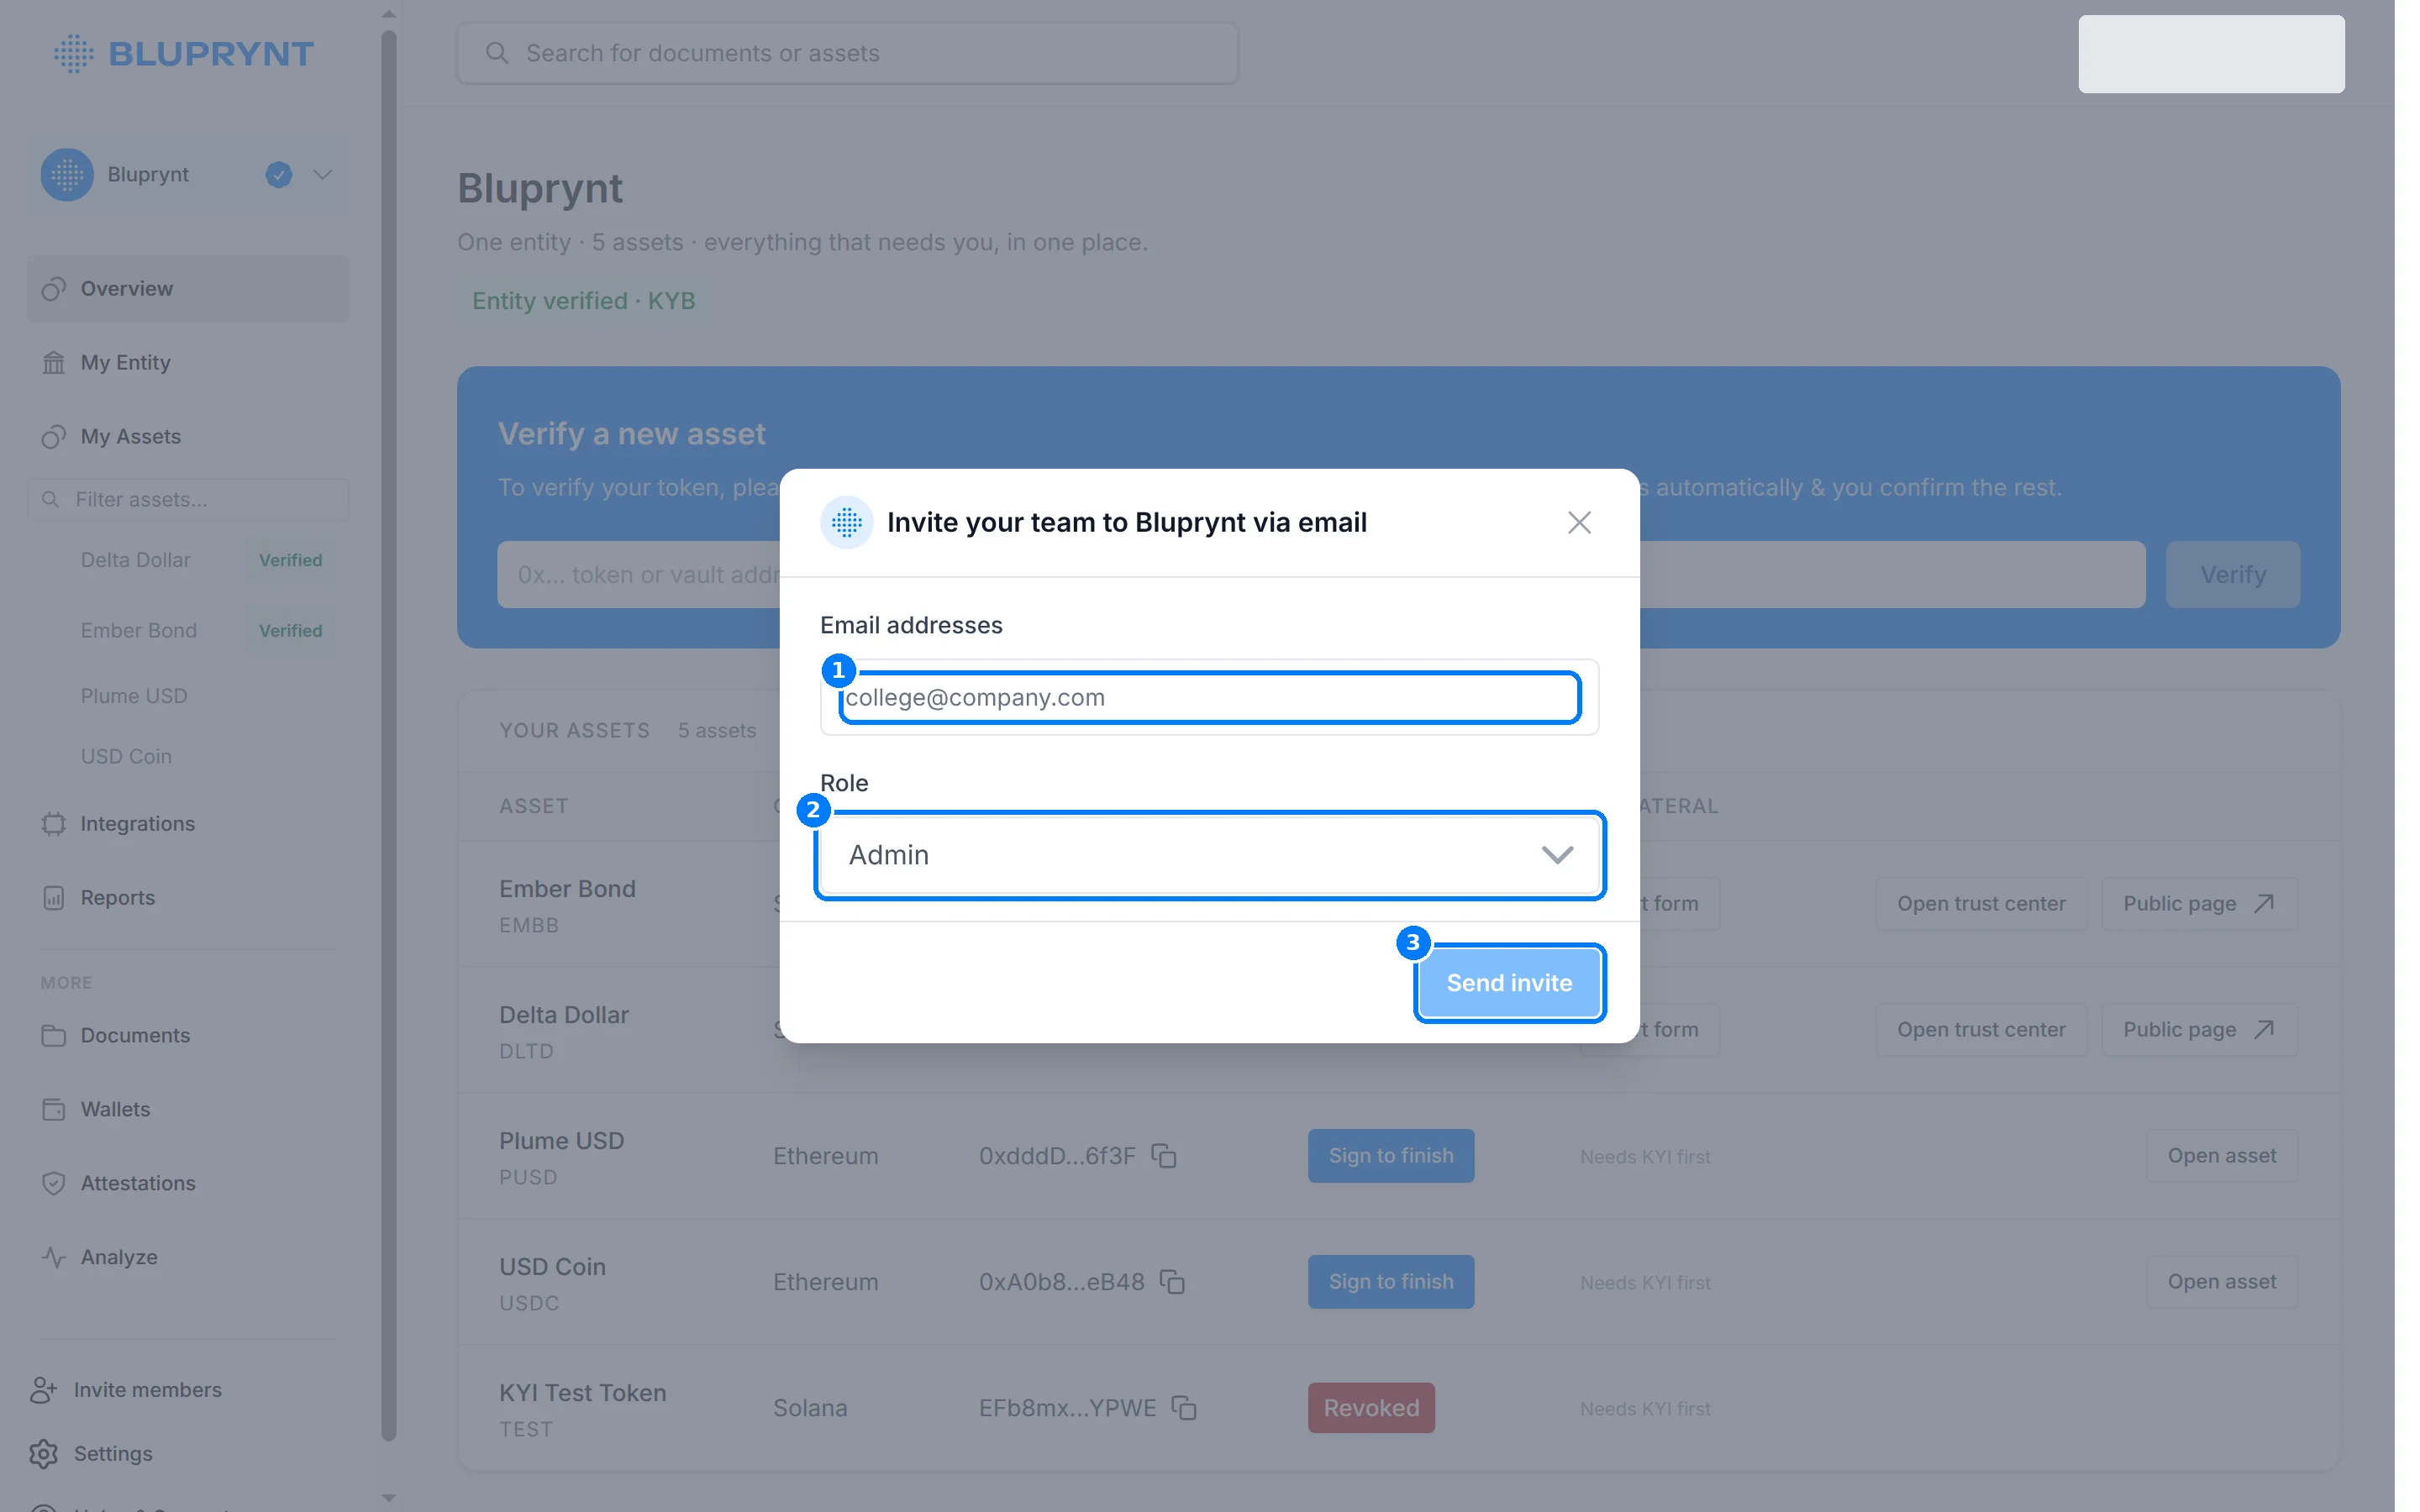
Task: Click the Wallets icon in sidebar
Action: [x=53, y=1109]
